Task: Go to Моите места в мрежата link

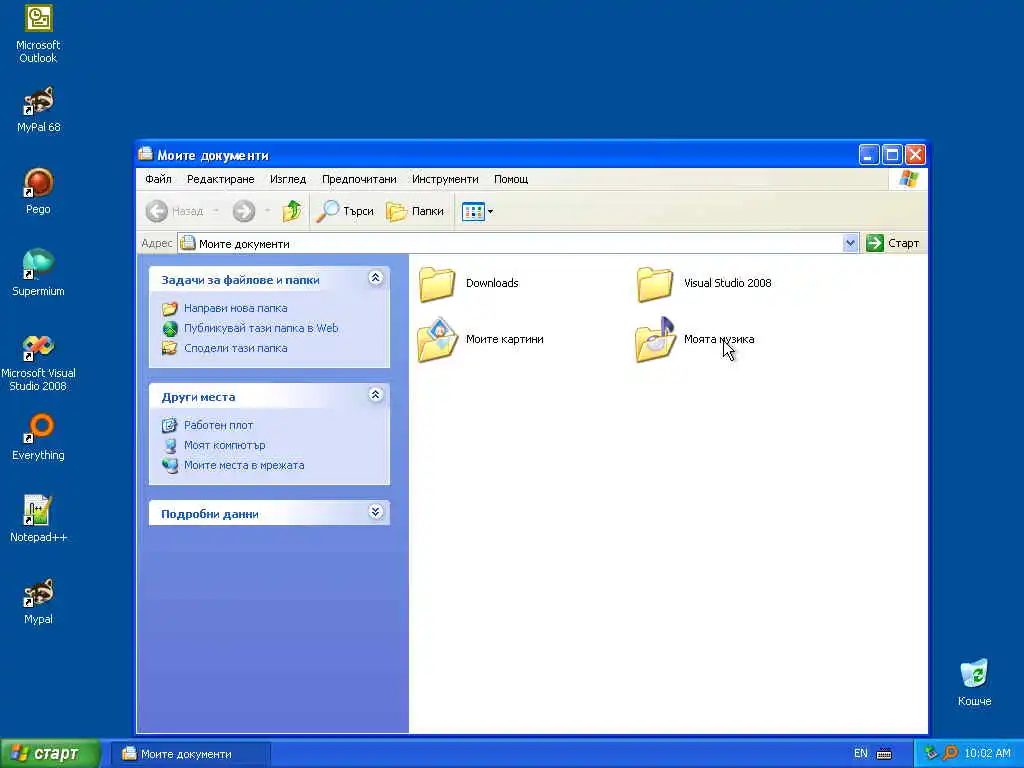Action: coord(244,466)
